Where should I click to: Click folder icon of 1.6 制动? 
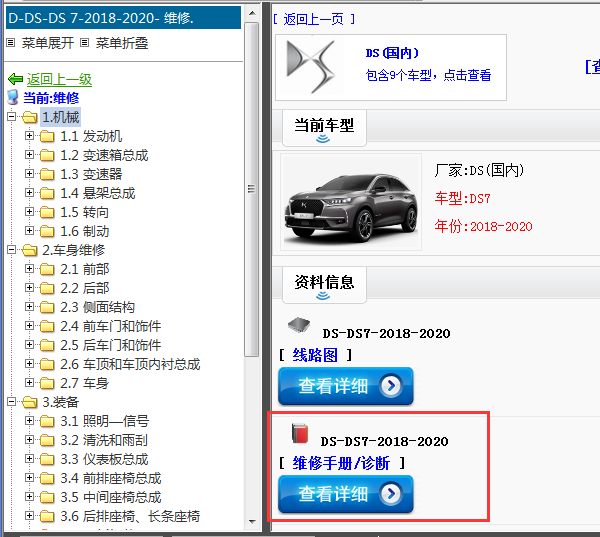point(47,231)
